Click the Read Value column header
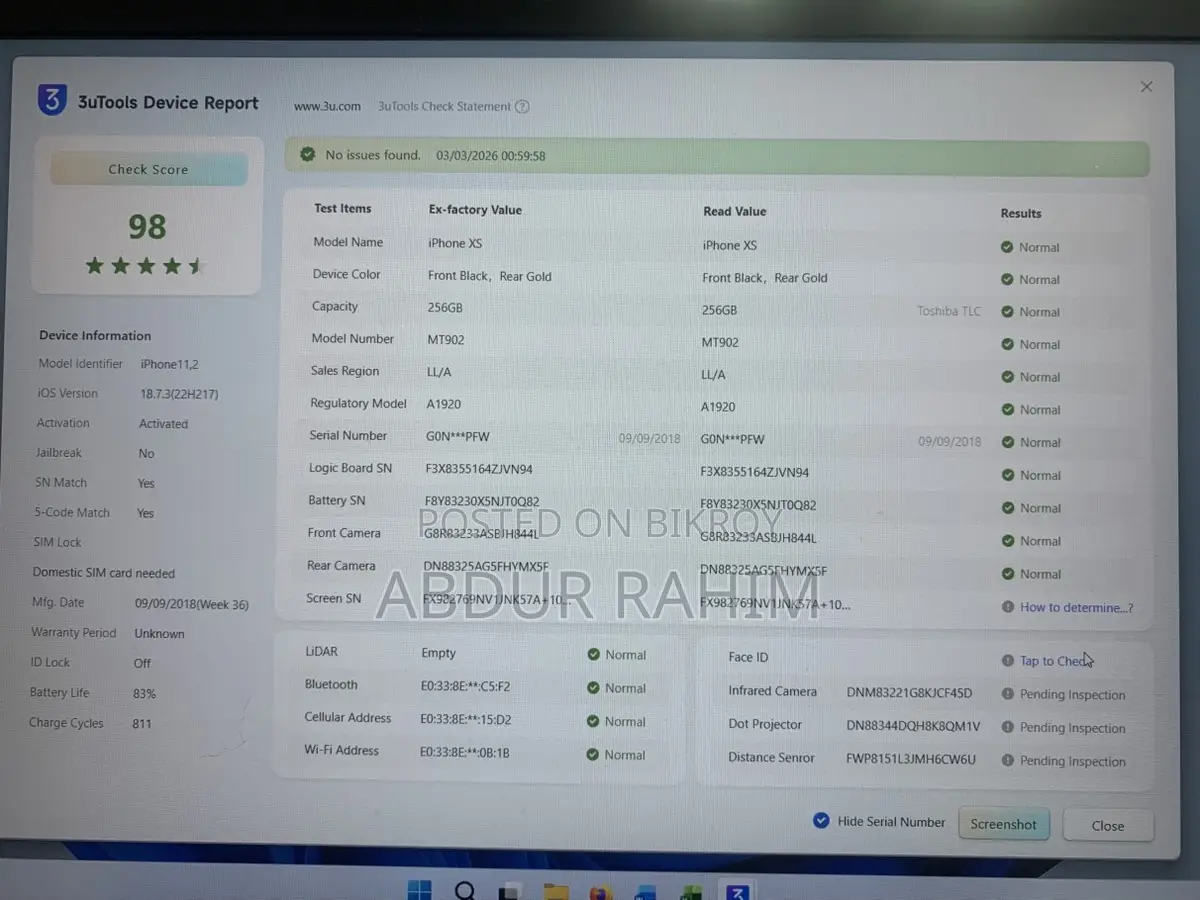The image size is (1200, 900). [x=735, y=211]
